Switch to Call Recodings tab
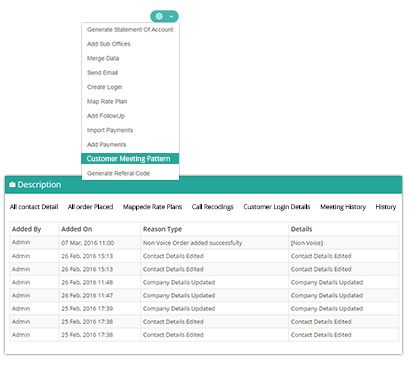 (x=212, y=207)
